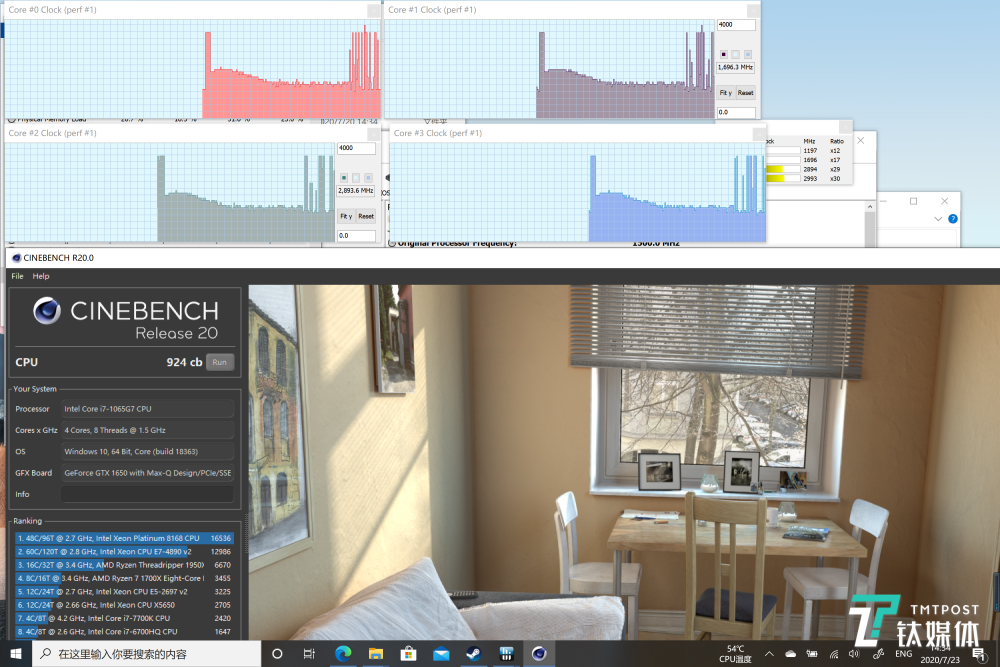
Task: Pick the rightmost blue swatch in Core #2 Clock
Action: pos(368,177)
